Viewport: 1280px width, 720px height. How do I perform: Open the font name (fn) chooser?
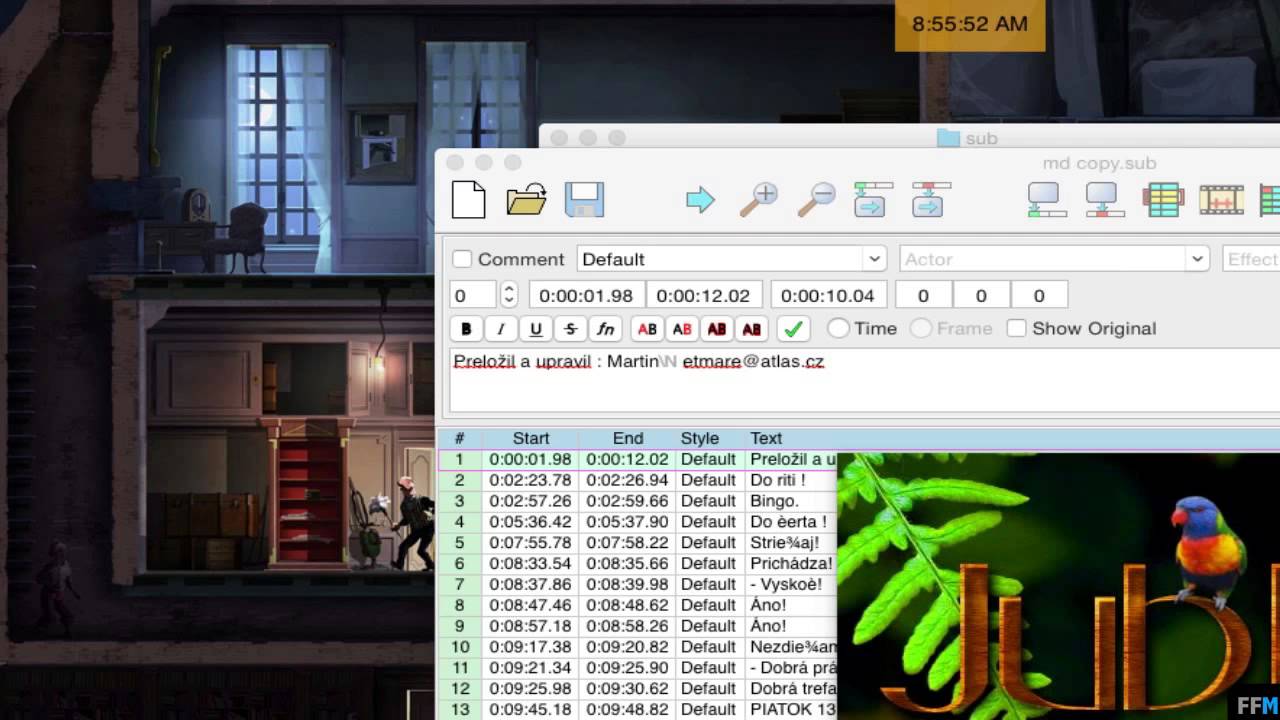pos(606,329)
